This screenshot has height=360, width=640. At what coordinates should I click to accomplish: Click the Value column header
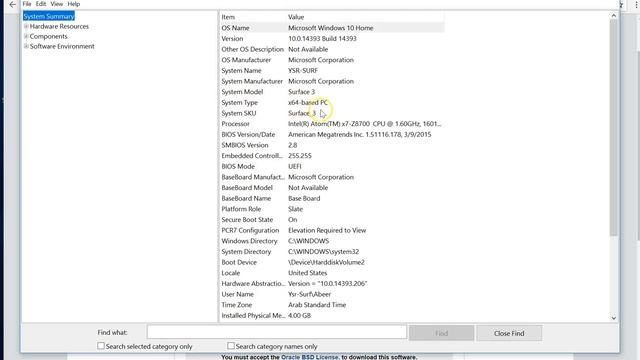(365, 17)
